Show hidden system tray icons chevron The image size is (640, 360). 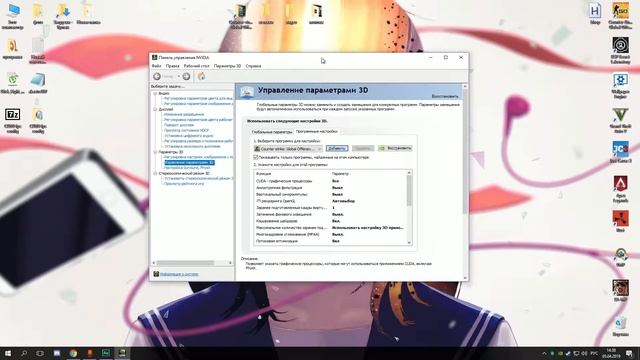coord(544,353)
